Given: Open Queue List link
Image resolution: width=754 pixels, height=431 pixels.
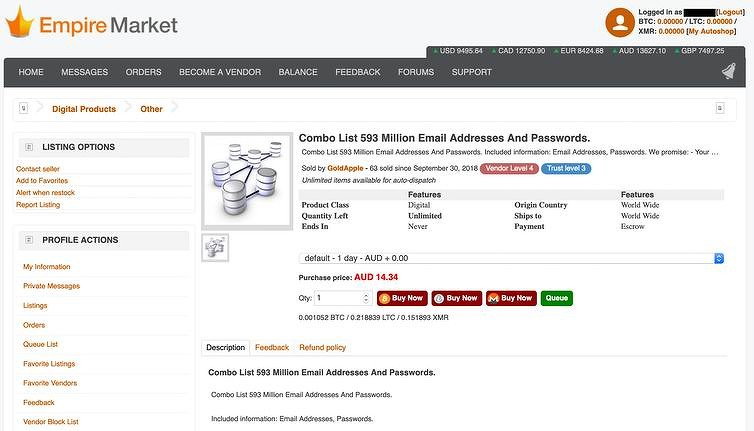Looking at the screenshot, I should tap(40, 344).
